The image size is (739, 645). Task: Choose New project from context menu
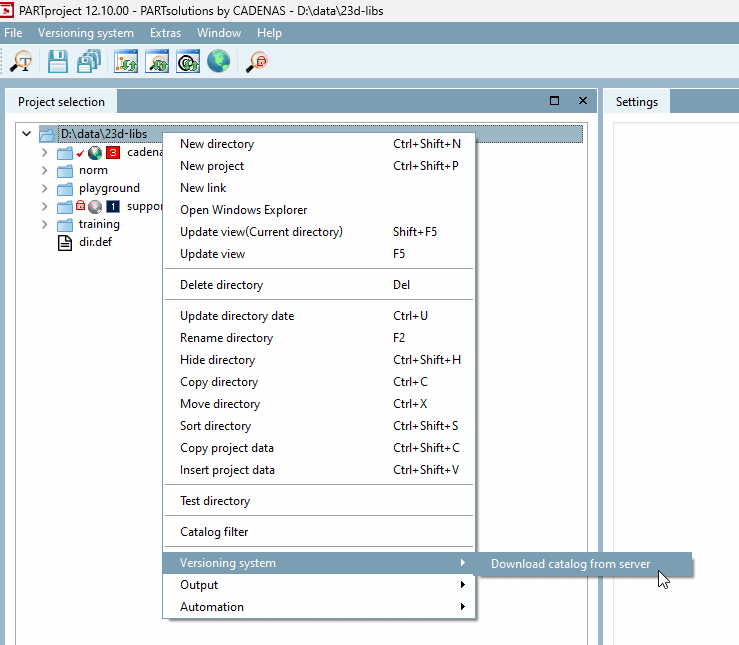(x=212, y=166)
